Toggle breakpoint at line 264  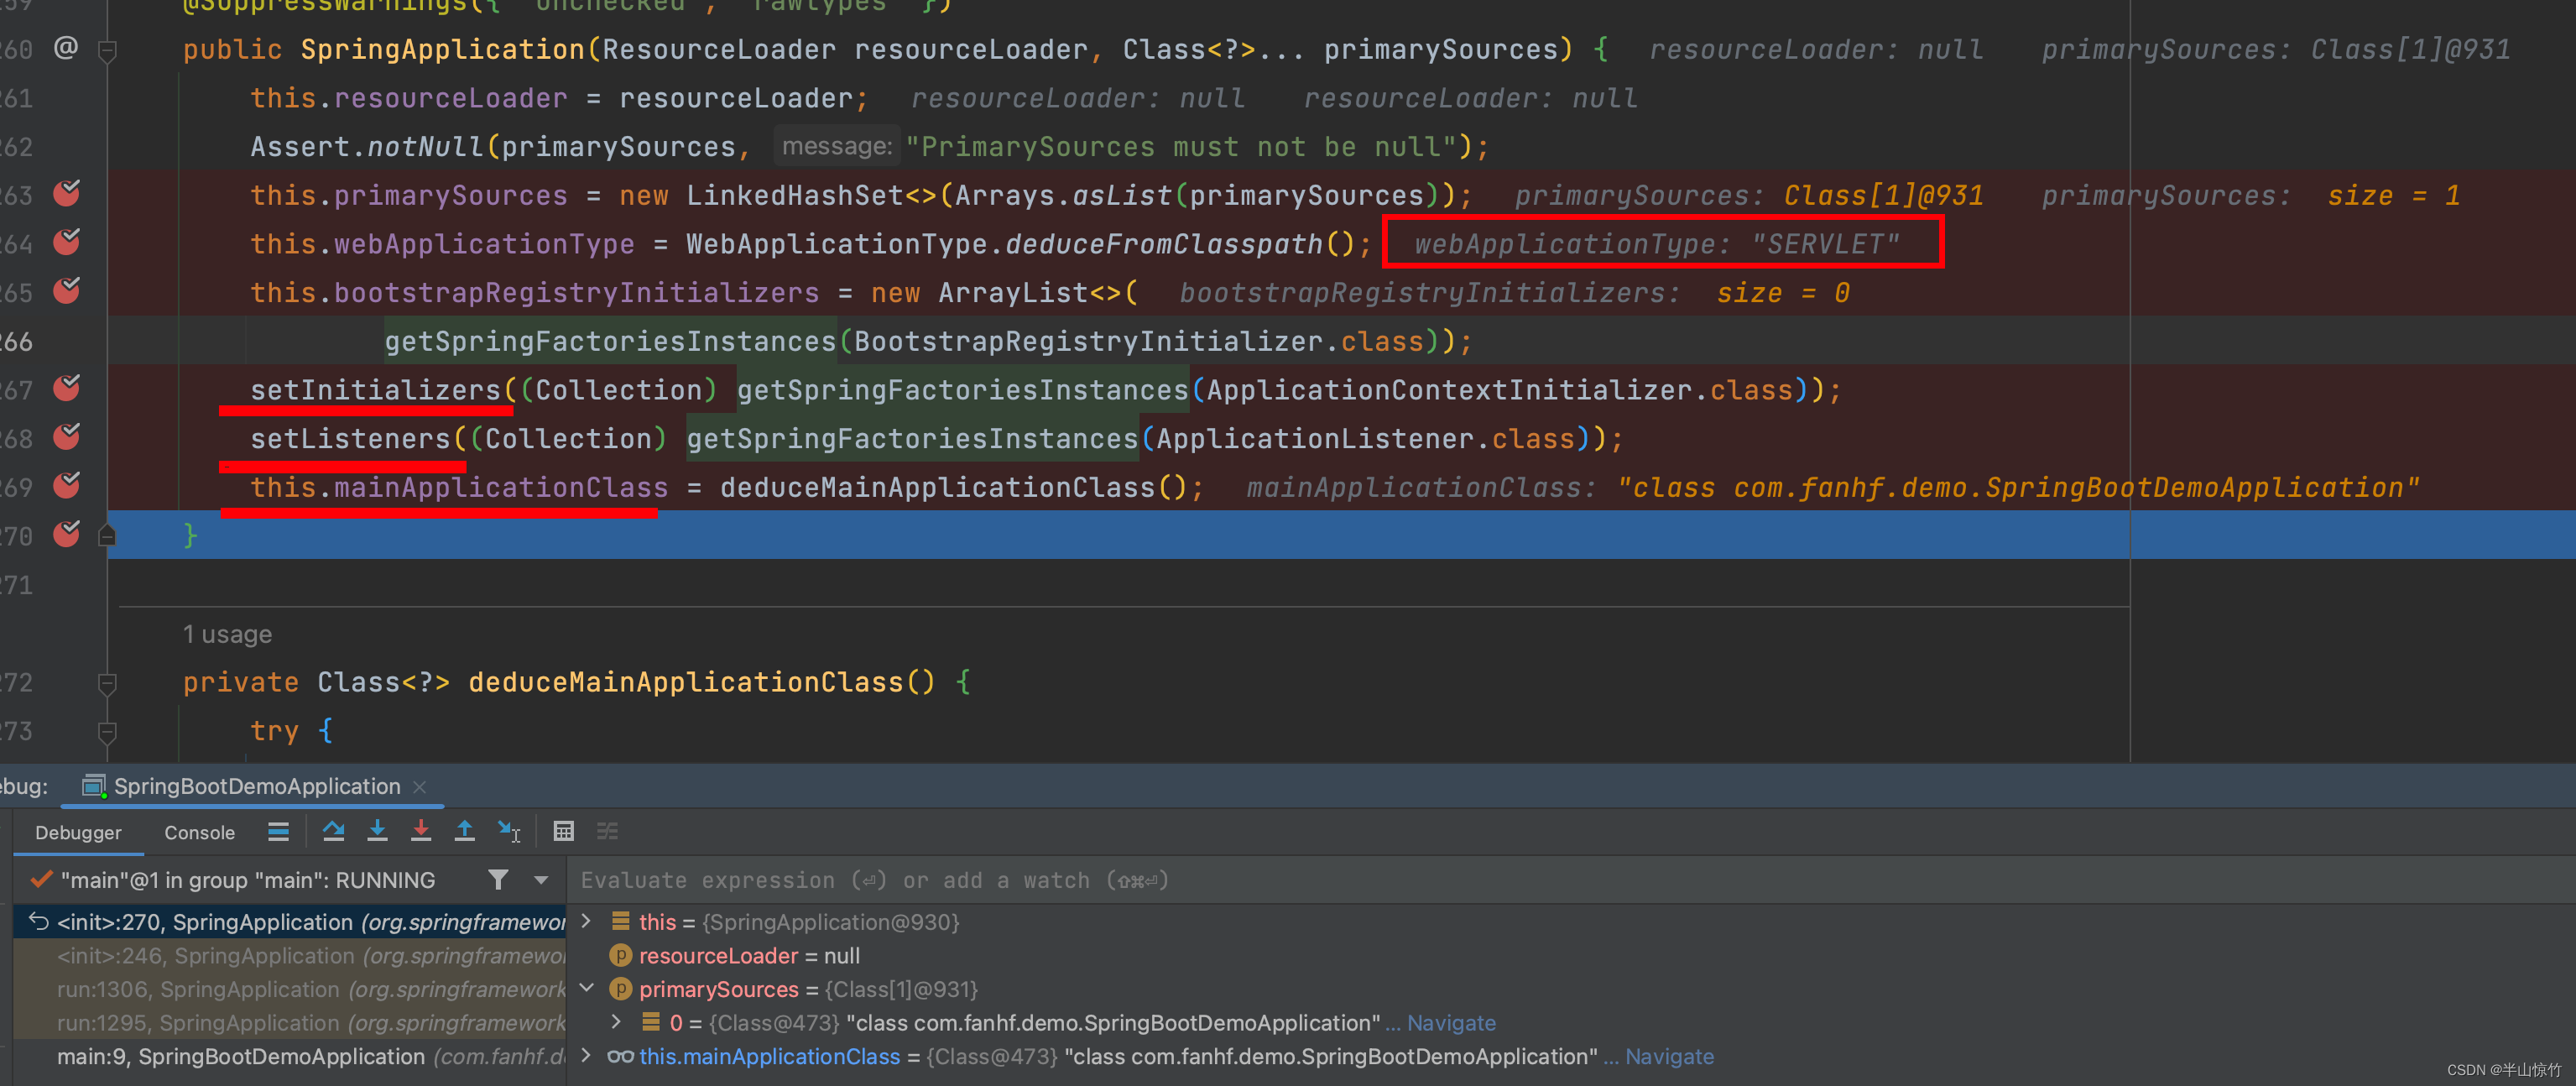click(x=67, y=242)
